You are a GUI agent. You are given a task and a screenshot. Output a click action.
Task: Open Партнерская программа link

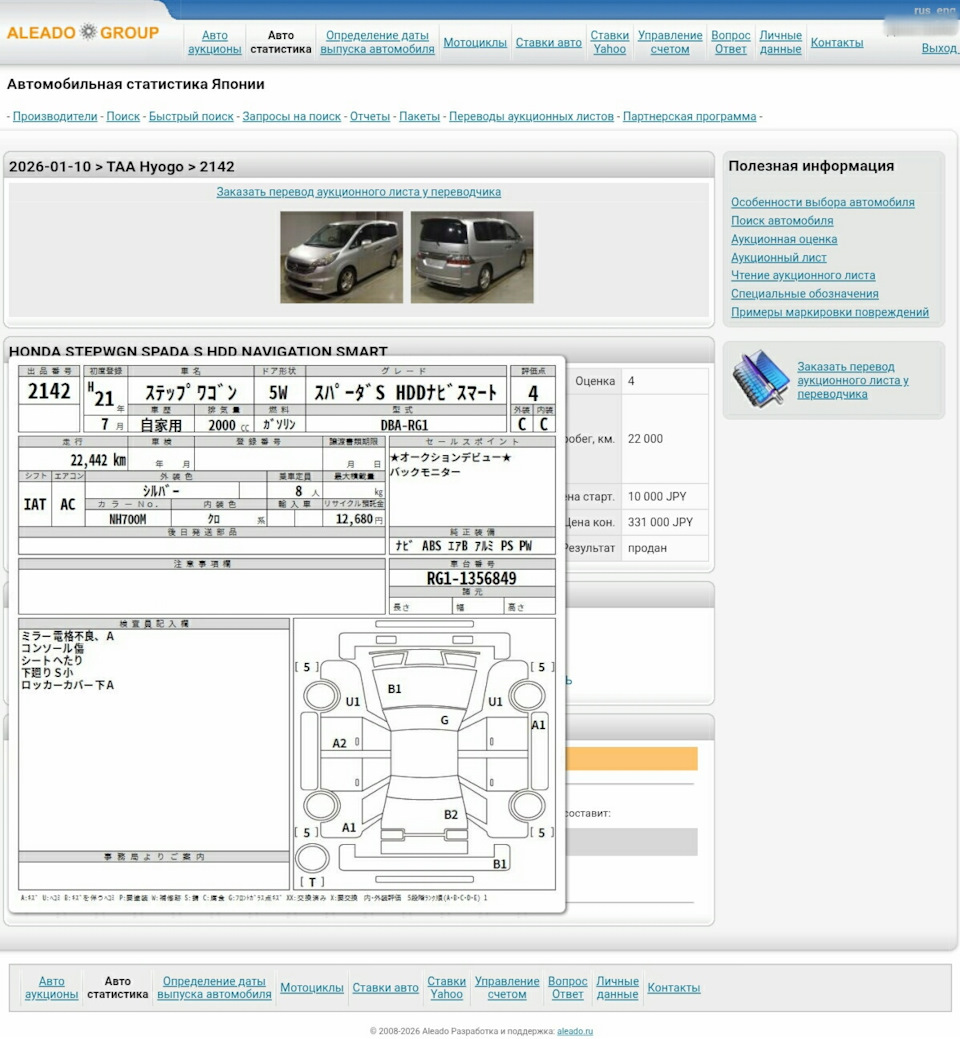[x=689, y=116]
